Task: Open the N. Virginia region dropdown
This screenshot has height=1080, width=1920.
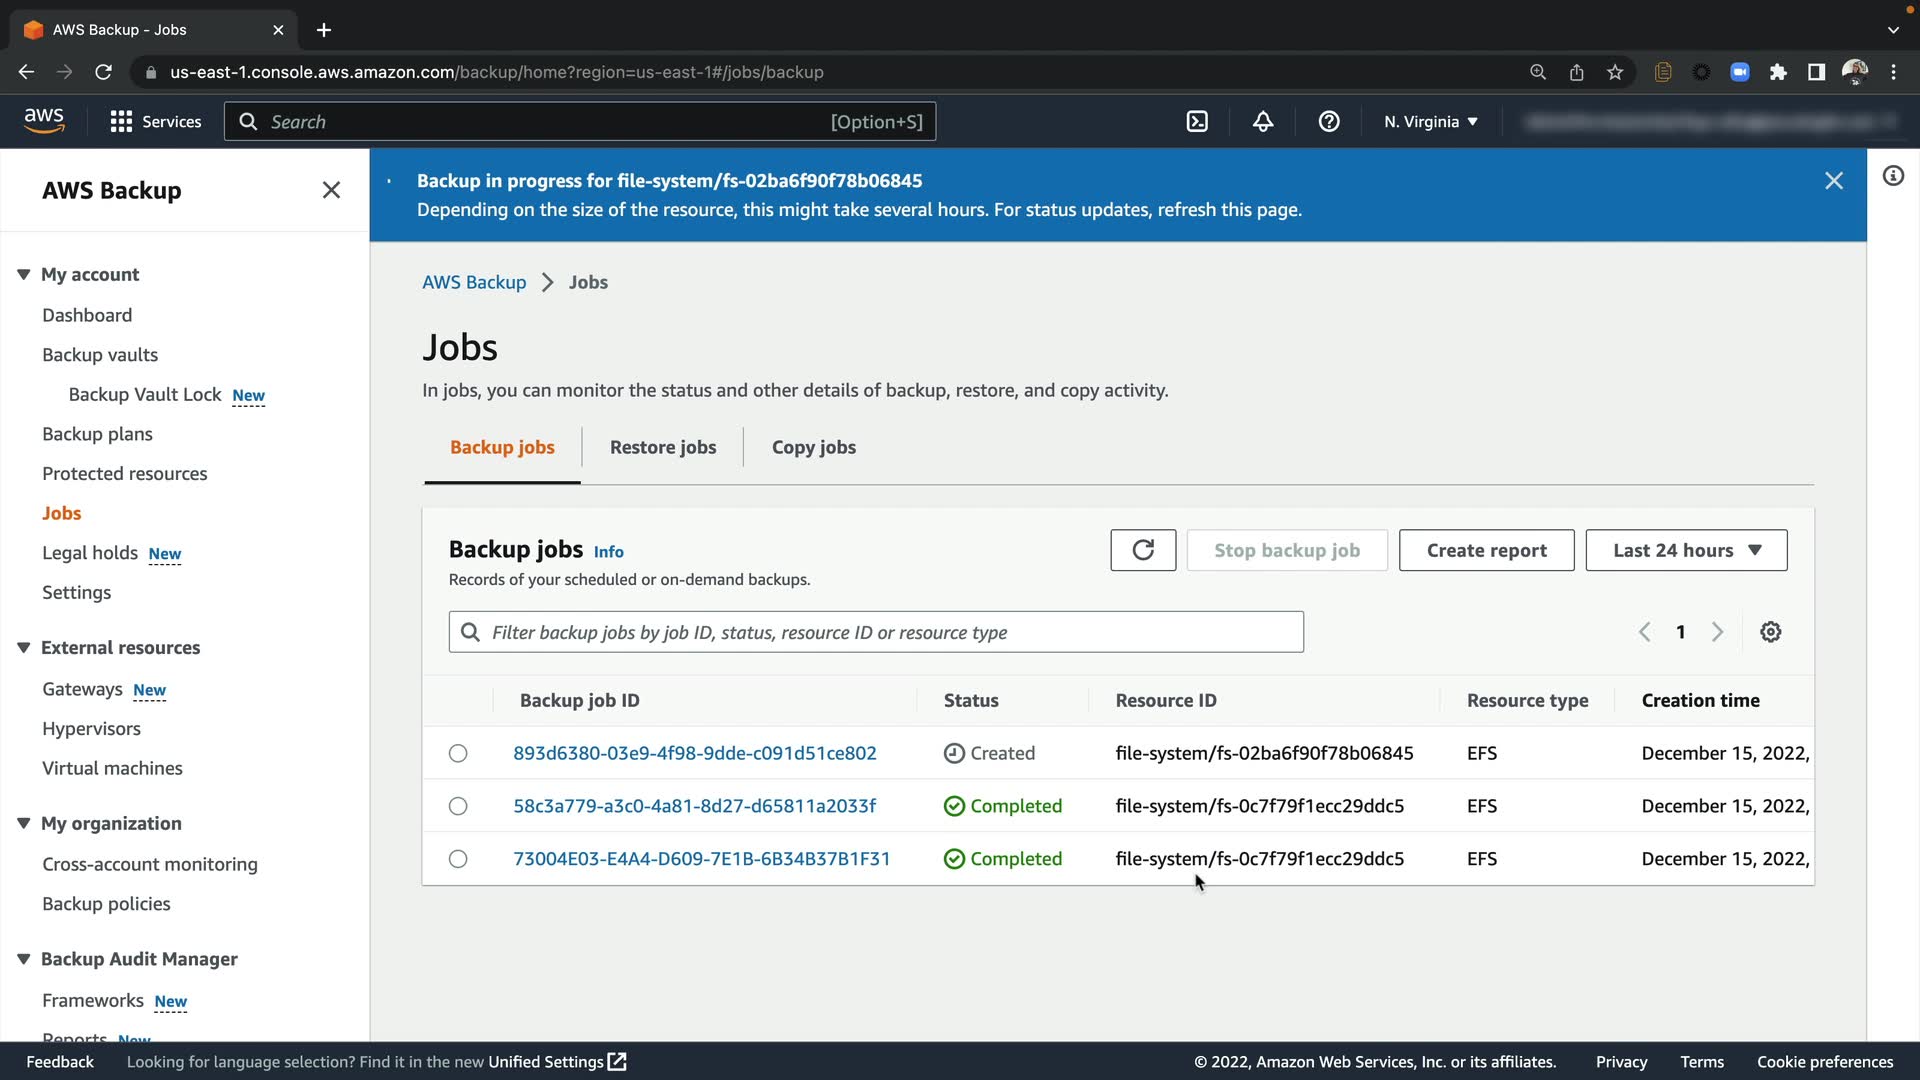Action: pos(1430,121)
